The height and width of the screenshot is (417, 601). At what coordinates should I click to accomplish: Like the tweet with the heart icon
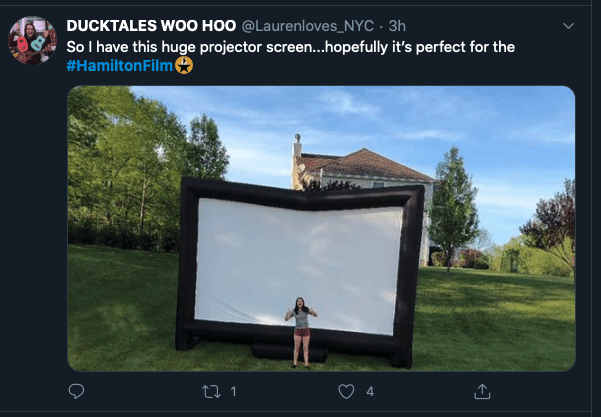click(346, 392)
